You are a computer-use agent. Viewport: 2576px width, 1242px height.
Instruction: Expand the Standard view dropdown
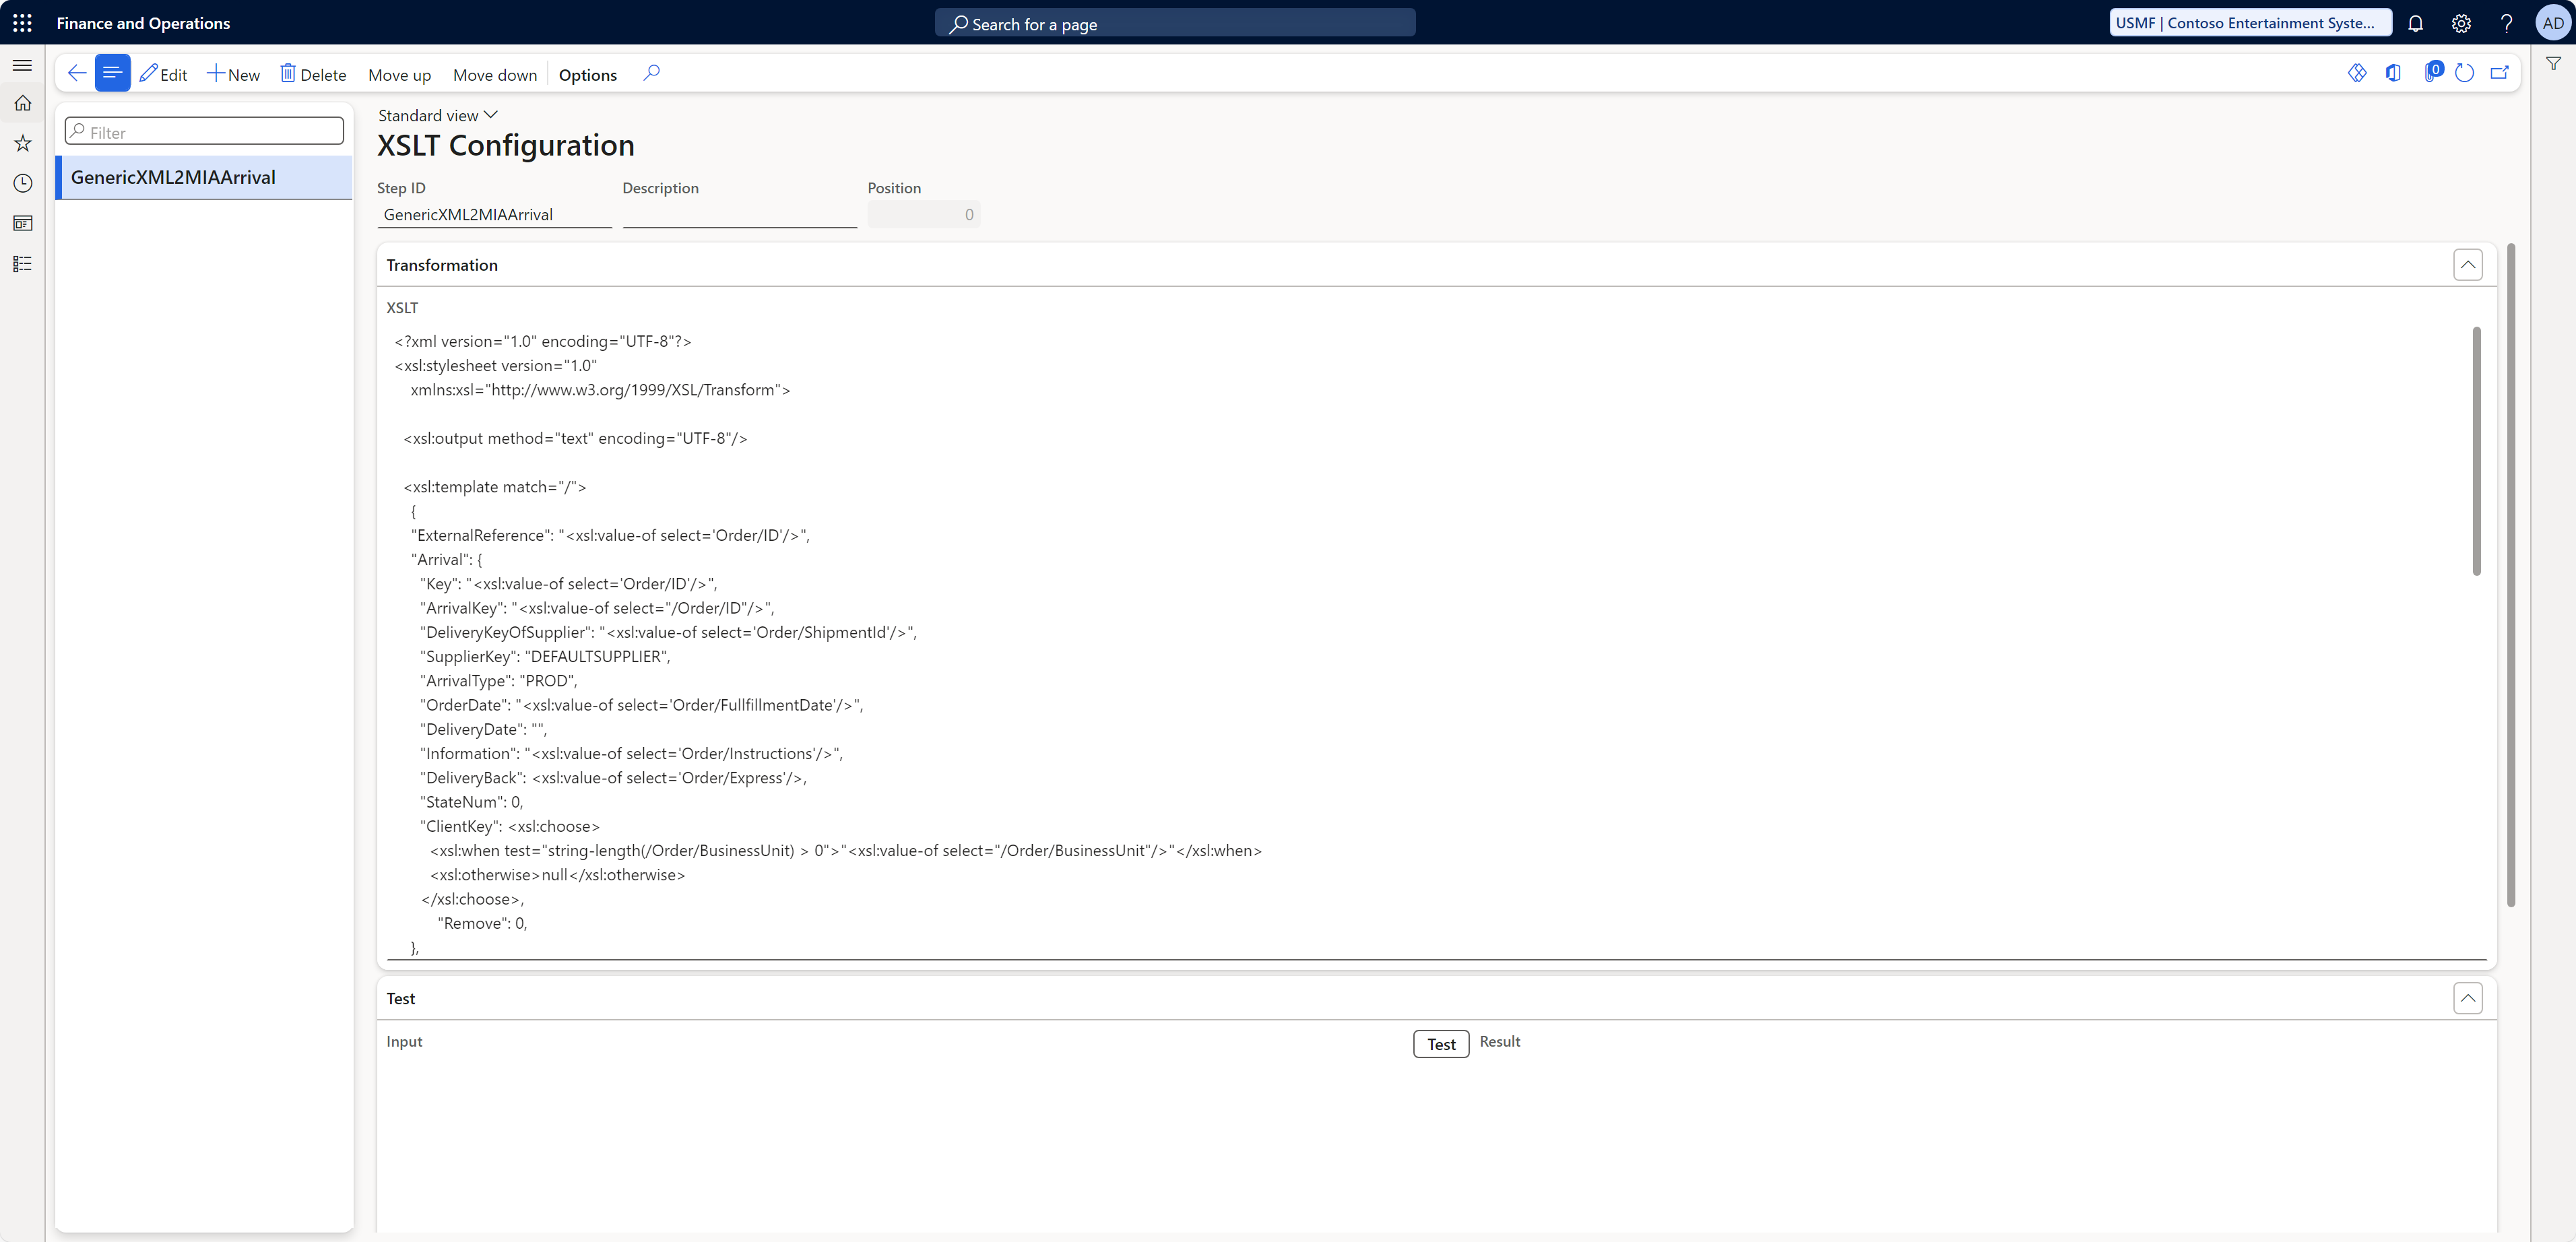437,115
